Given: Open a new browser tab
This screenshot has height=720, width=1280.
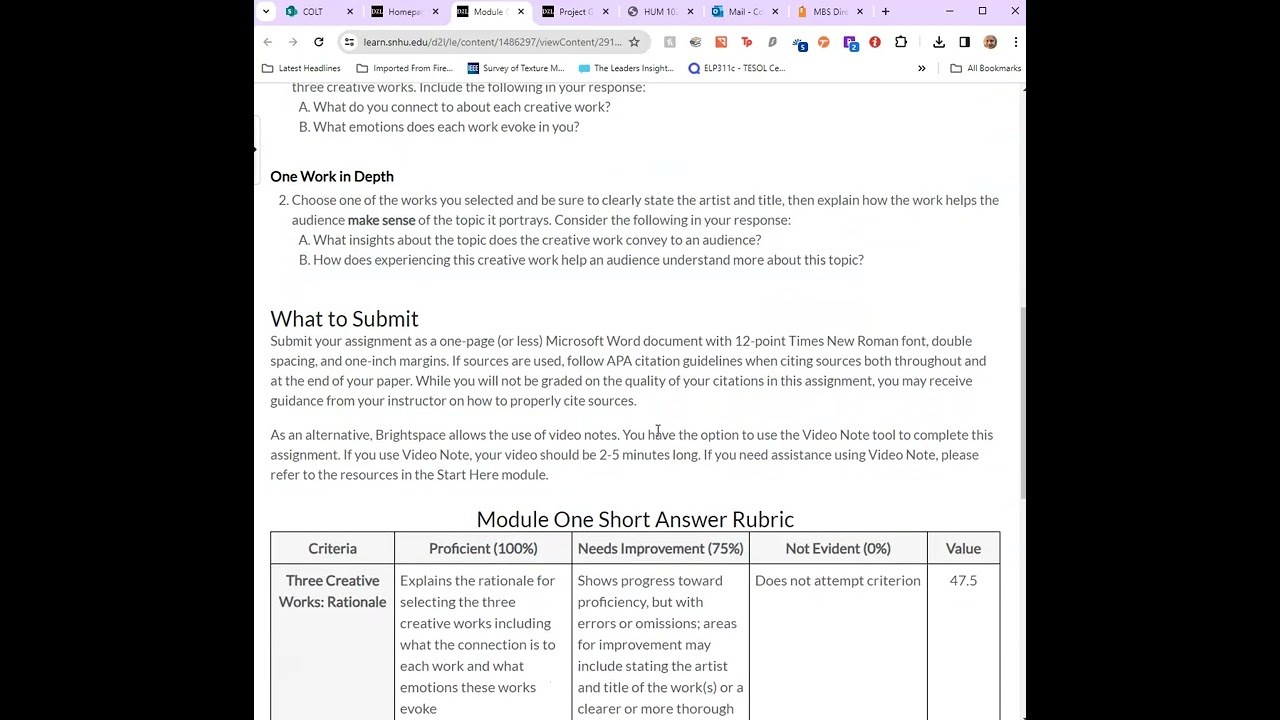Looking at the screenshot, I should click(x=885, y=12).
